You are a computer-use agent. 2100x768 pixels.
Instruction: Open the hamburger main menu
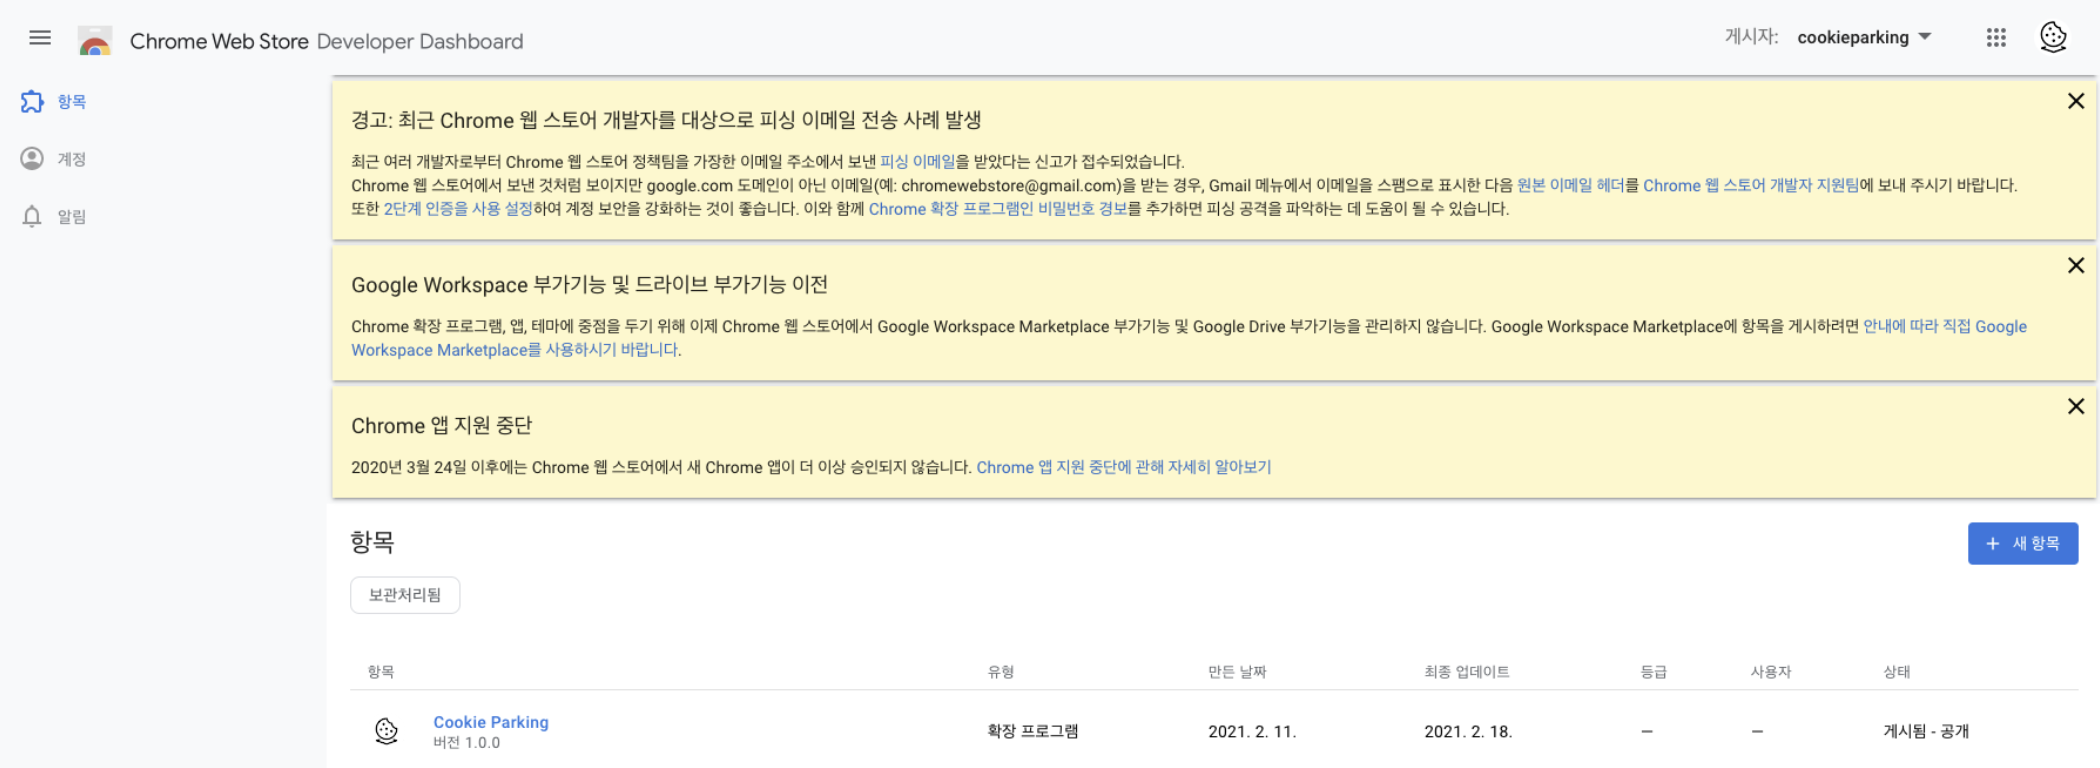(40, 38)
